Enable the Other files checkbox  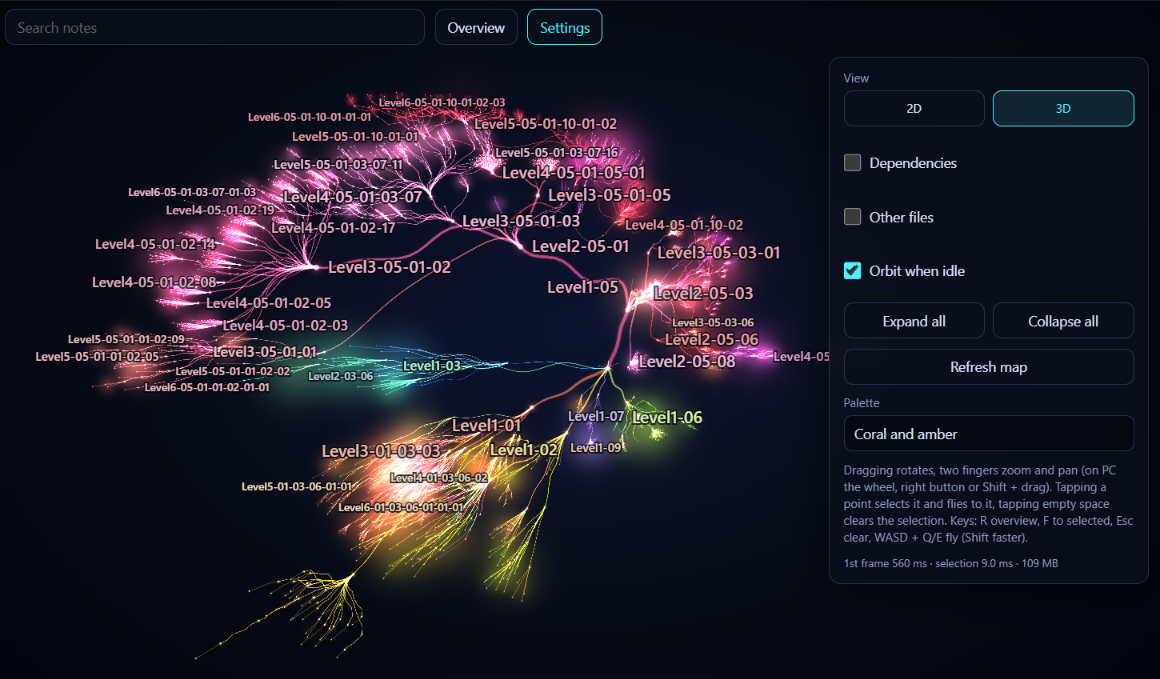pyautogui.click(x=852, y=217)
